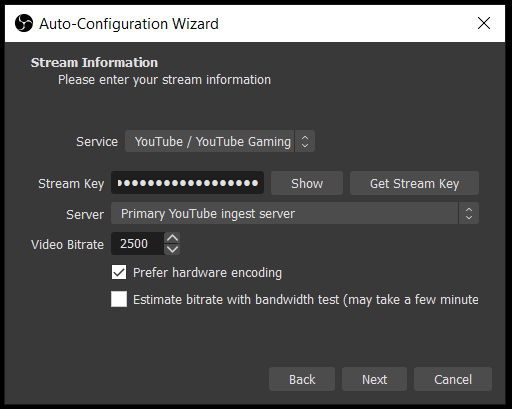Click the Get Stream Key button
The width and height of the screenshot is (512, 409).
pyautogui.click(x=414, y=183)
